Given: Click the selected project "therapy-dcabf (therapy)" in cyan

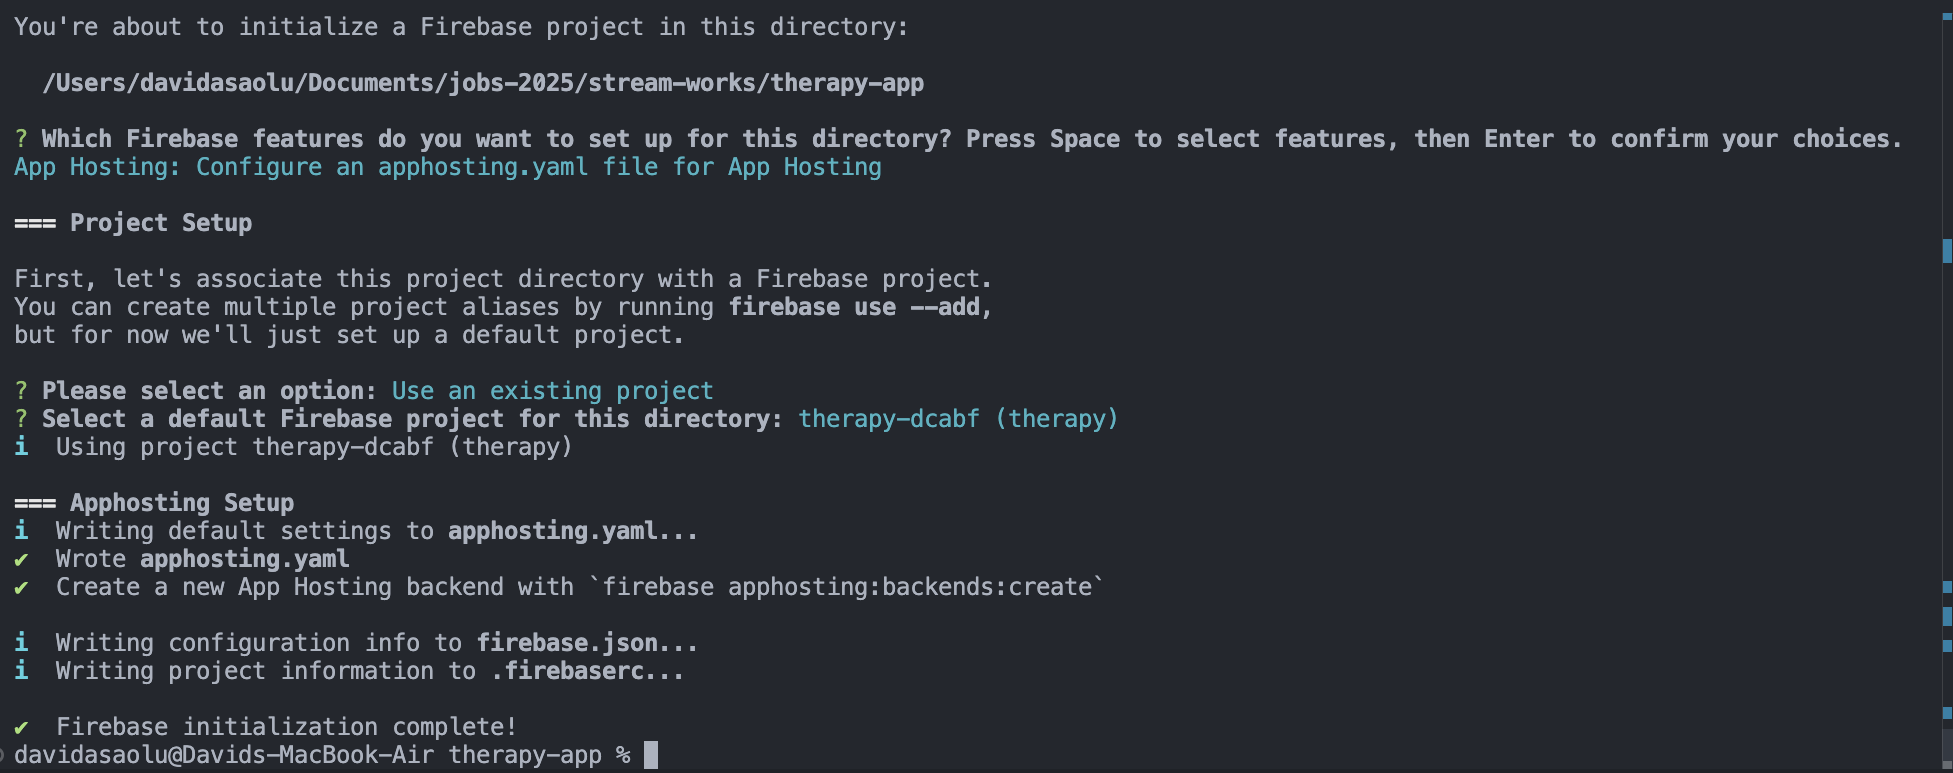Looking at the screenshot, I should tap(957, 419).
